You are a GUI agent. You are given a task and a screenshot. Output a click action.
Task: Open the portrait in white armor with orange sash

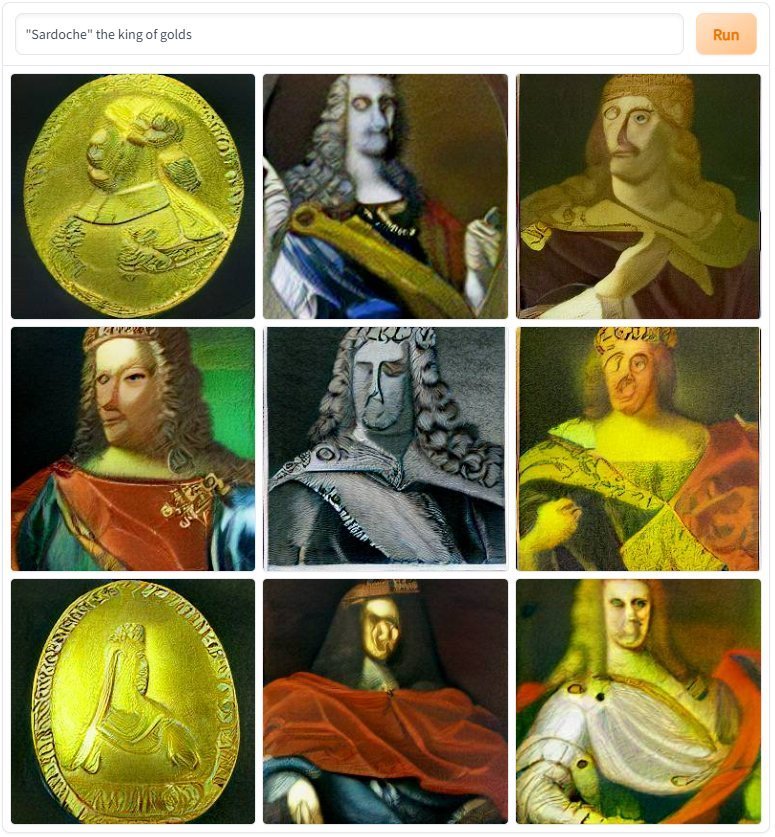tap(638, 701)
